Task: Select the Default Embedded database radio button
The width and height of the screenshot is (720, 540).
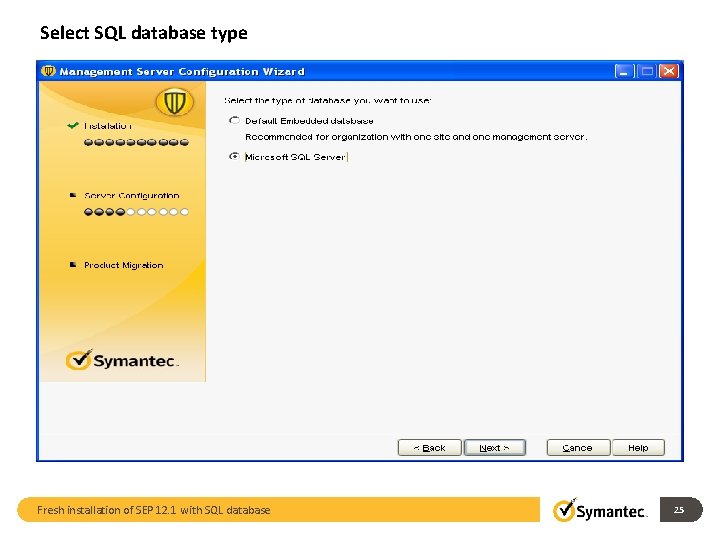Action: [234, 121]
